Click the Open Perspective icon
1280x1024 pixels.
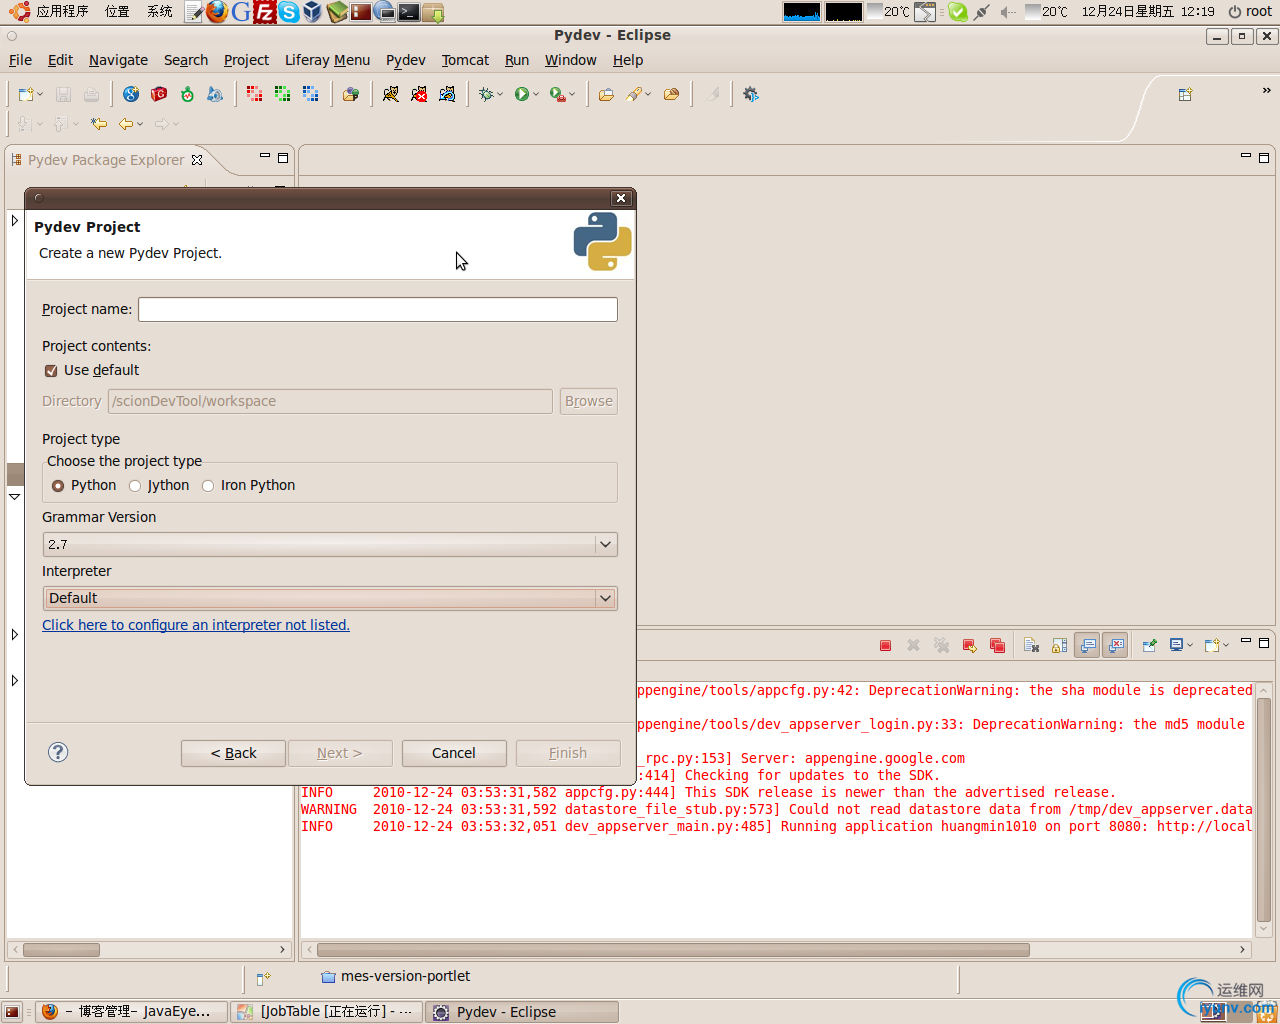[x=1185, y=94]
